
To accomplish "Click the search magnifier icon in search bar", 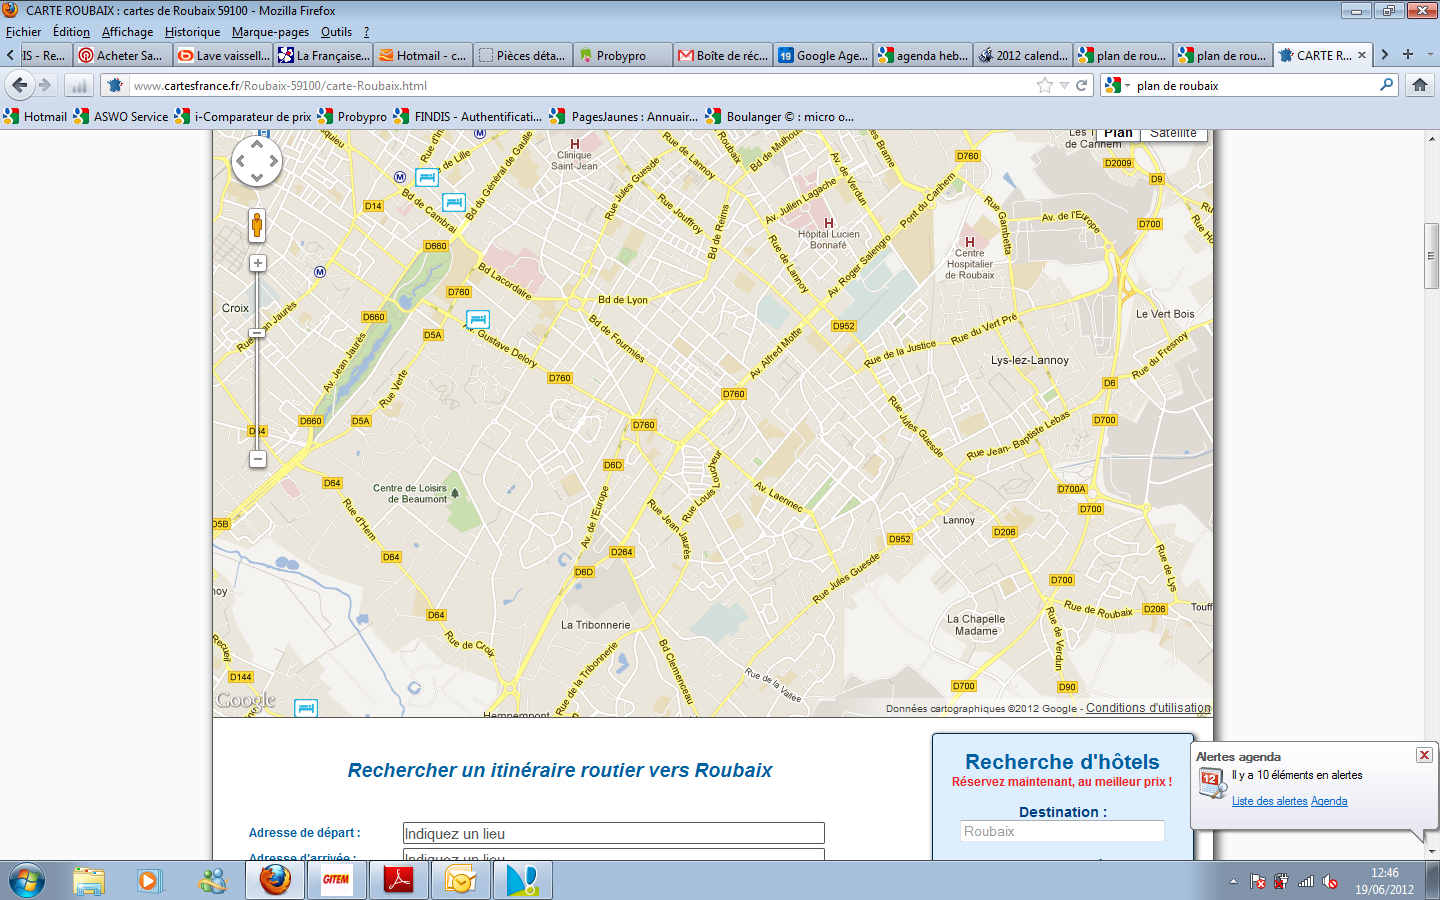I will point(1386,86).
